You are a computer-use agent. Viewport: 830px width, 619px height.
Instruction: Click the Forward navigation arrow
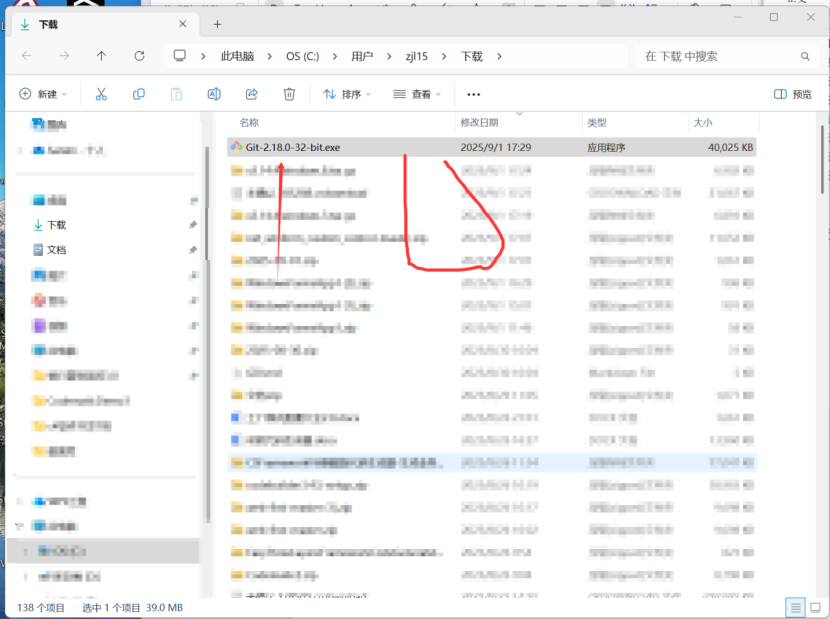64,56
